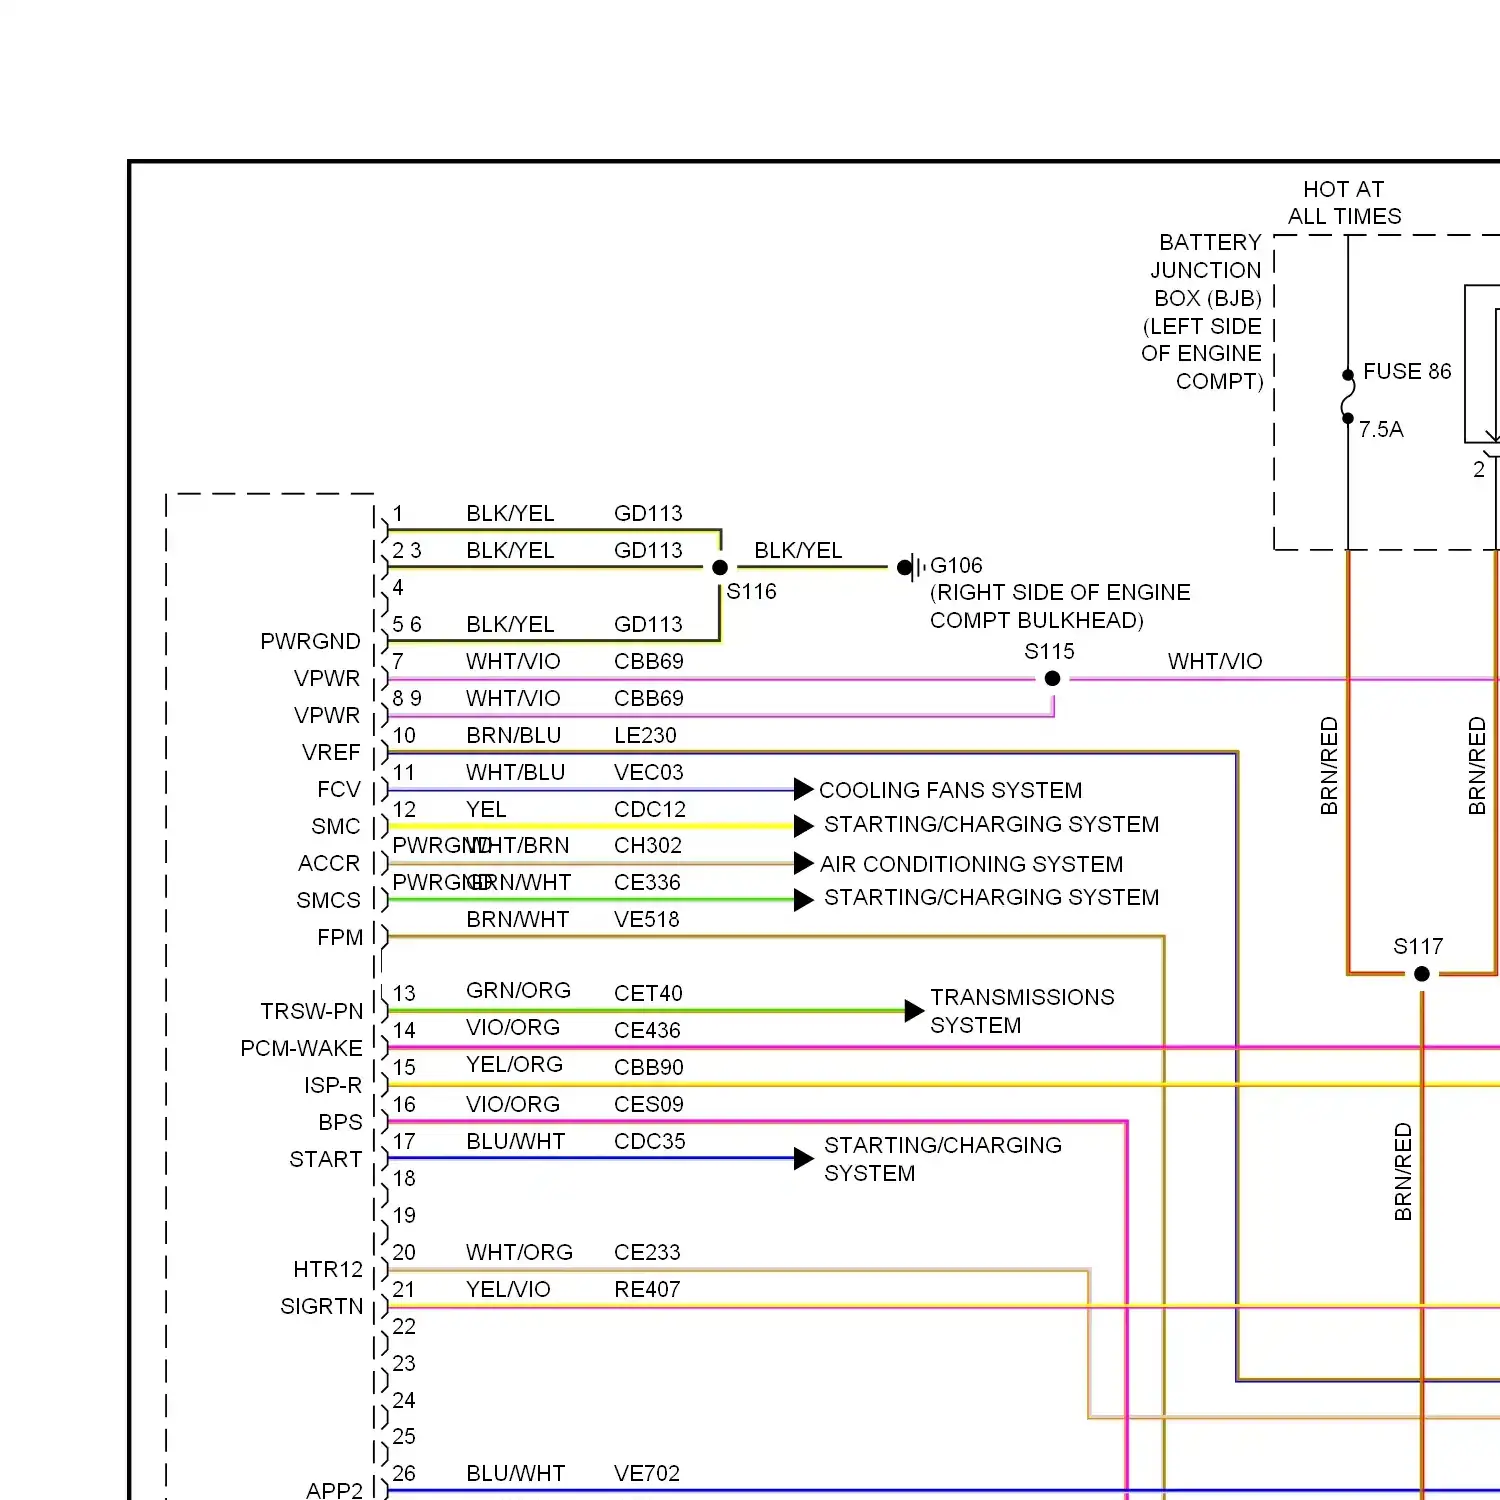Click the HOT AT ALL TIMES label
1500x1500 pixels.
point(1344,203)
